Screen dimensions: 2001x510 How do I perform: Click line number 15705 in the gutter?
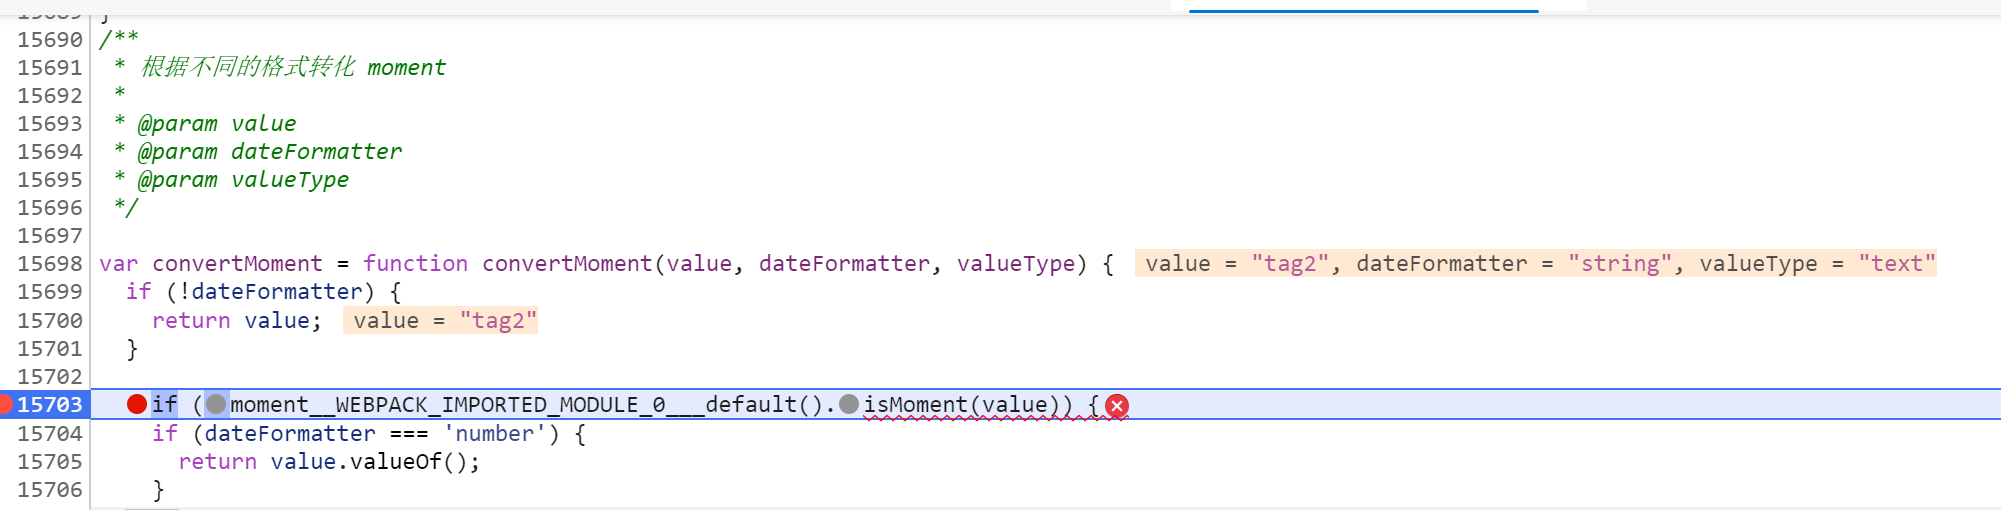[49, 461]
